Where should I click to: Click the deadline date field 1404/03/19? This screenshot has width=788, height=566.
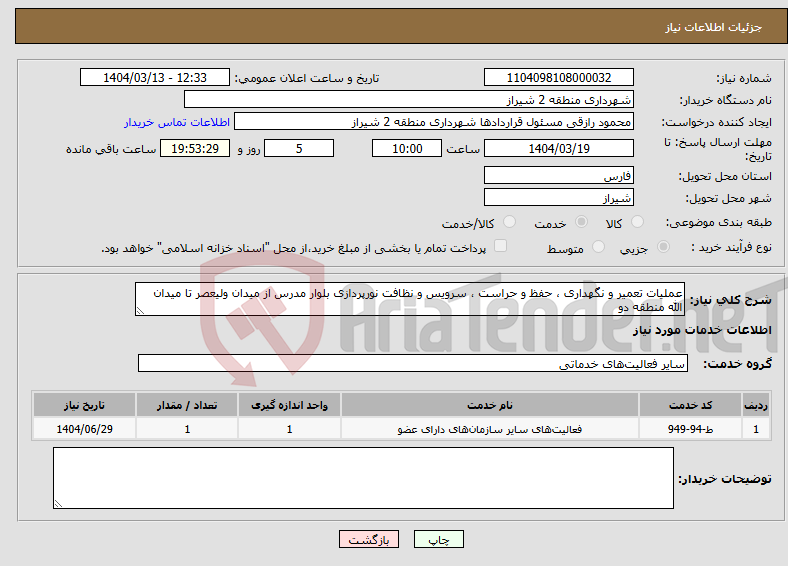click(x=558, y=148)
